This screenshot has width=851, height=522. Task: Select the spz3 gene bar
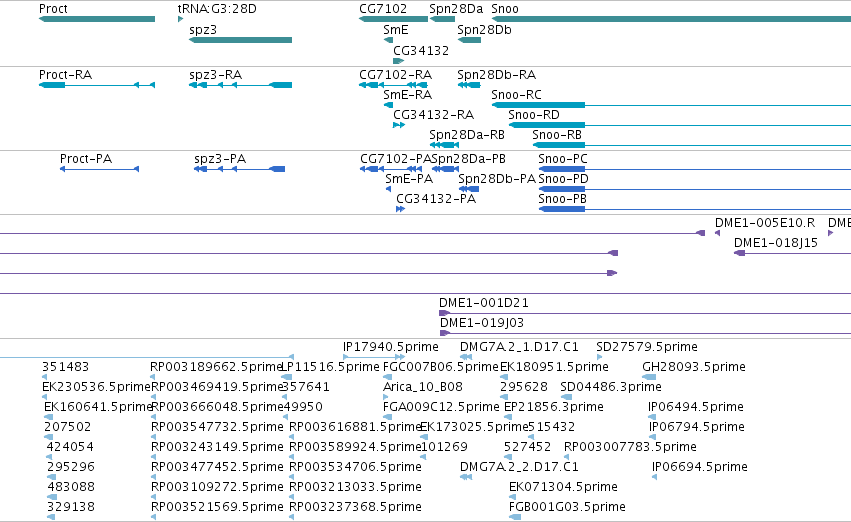[240, 40]
